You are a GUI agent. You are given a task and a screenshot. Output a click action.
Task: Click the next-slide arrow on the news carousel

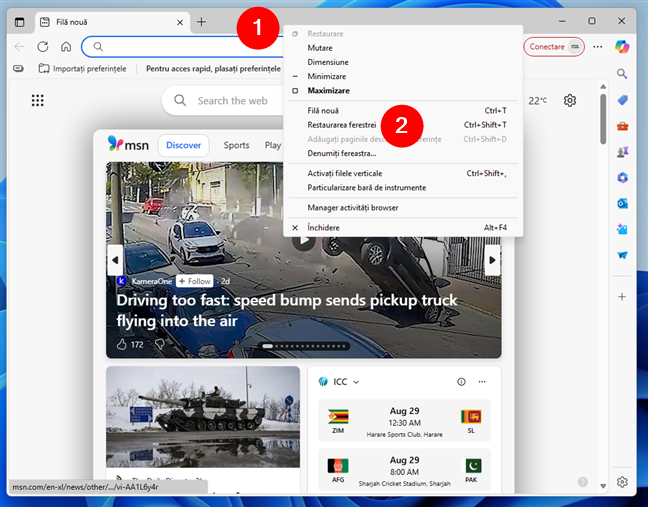pyautogui.click(x=492, y=259)
